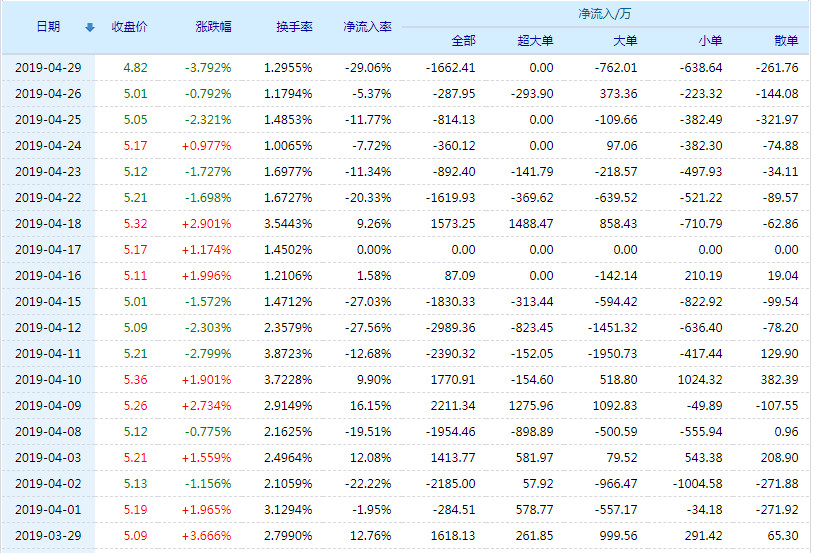Select the 2019-04-10 closing price 5.36
The height and width of the screenshot is (553, 814).
pyautogui.click(x=135, y=380)
